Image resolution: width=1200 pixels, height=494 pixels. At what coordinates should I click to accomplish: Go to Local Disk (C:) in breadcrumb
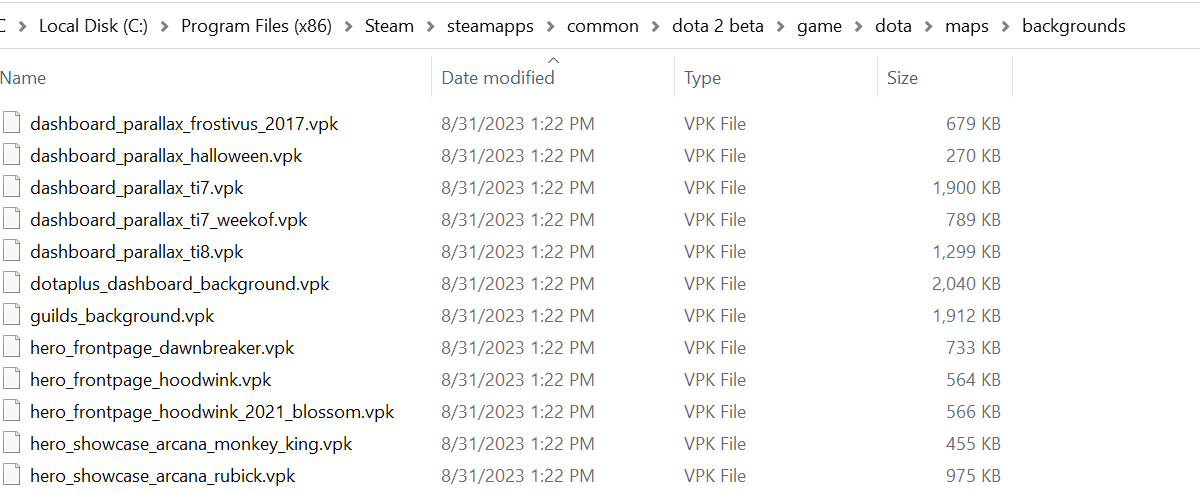pos(93,27)
